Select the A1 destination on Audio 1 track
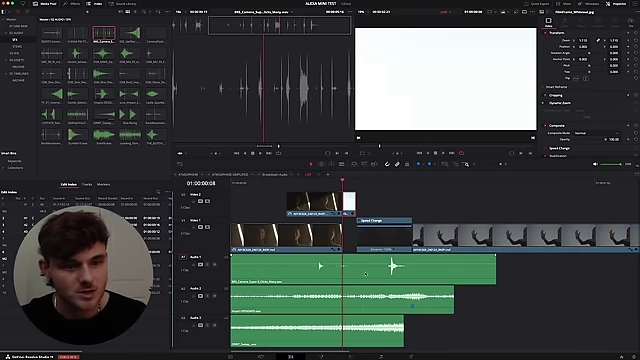Screen dimensions: 640x360 click(183, 257)
